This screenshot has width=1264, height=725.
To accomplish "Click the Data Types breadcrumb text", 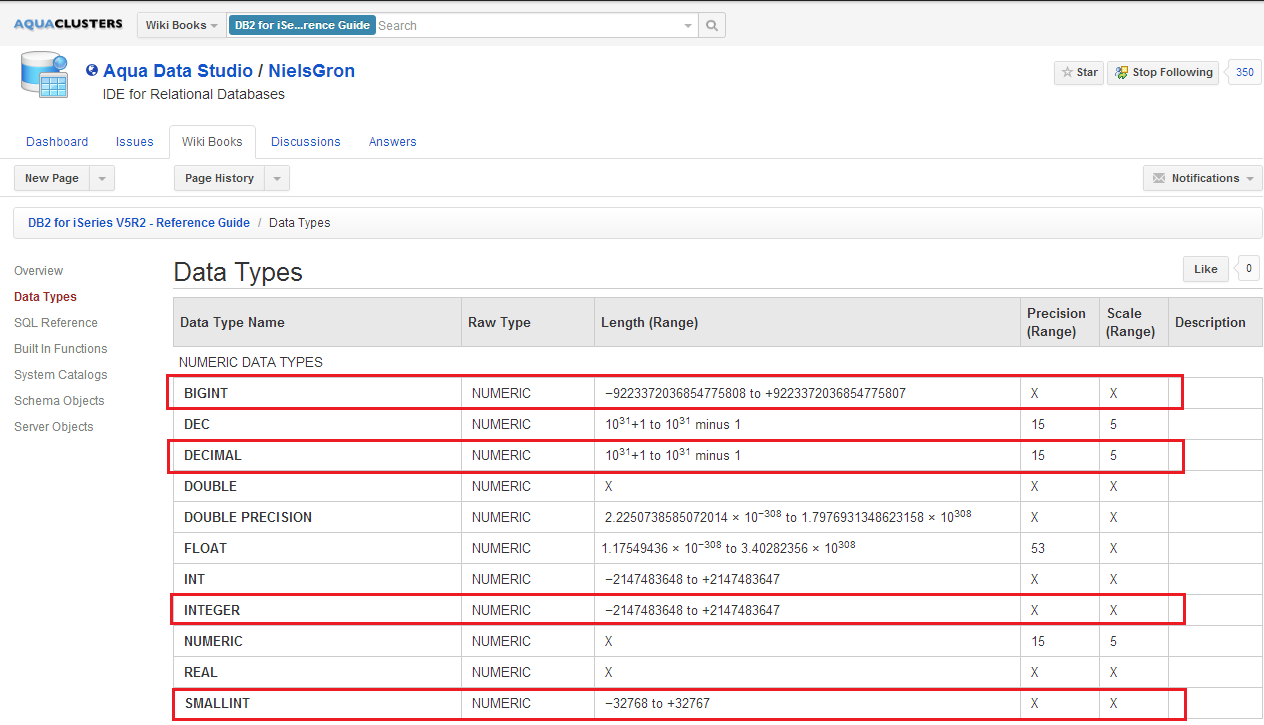I will coord(300,223).
